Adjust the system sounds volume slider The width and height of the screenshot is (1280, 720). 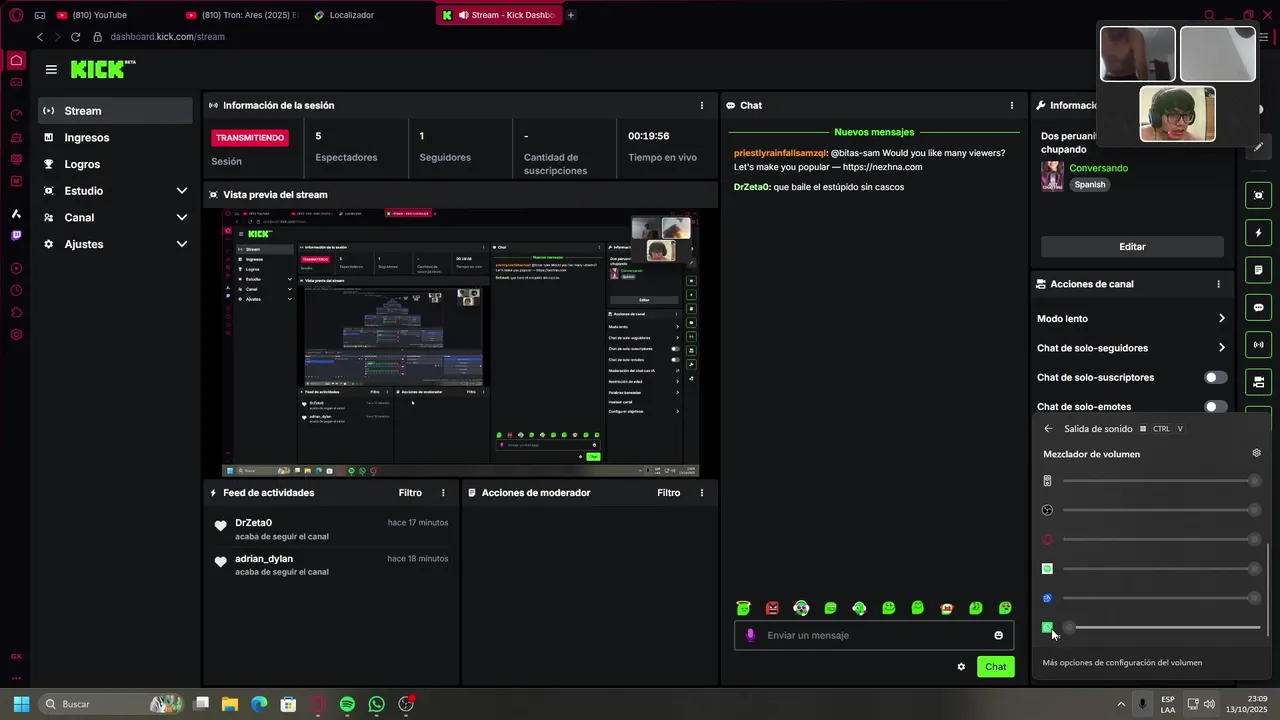coord(1159,481)
